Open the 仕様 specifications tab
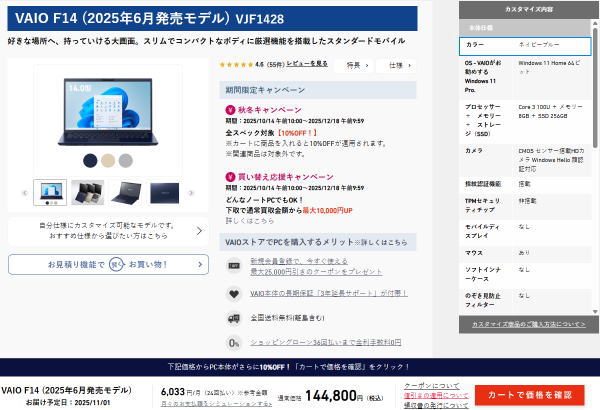The image size is (600, 410). (399, 65)
